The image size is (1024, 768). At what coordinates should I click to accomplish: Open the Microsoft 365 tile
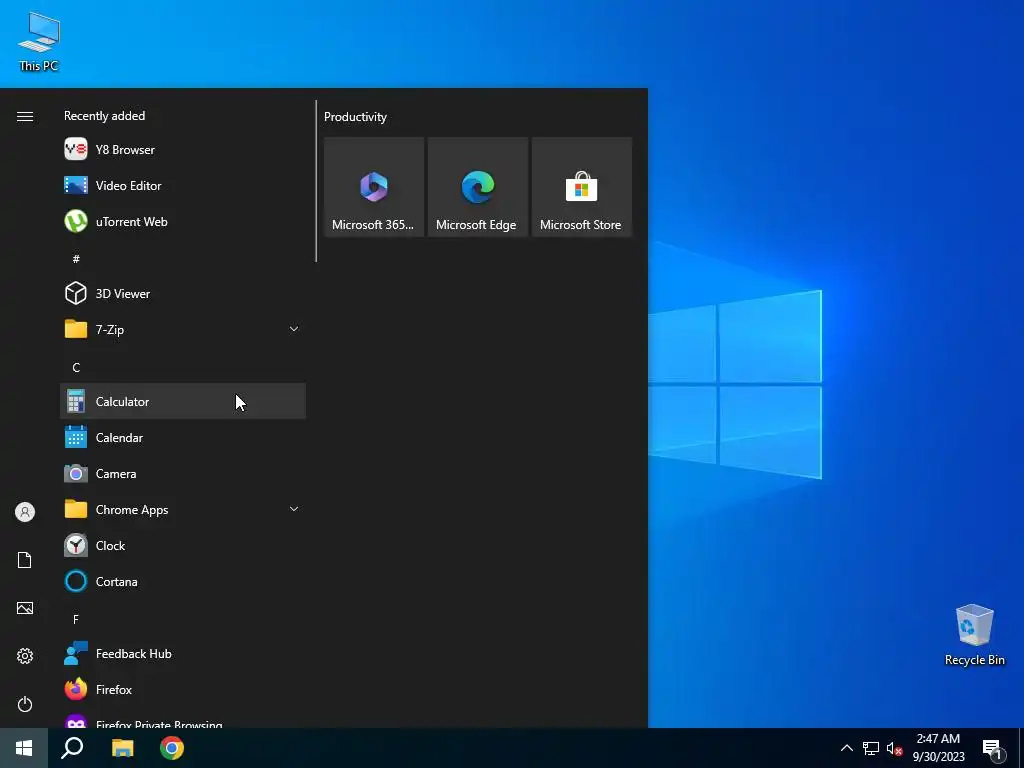[x=374, y=187]
